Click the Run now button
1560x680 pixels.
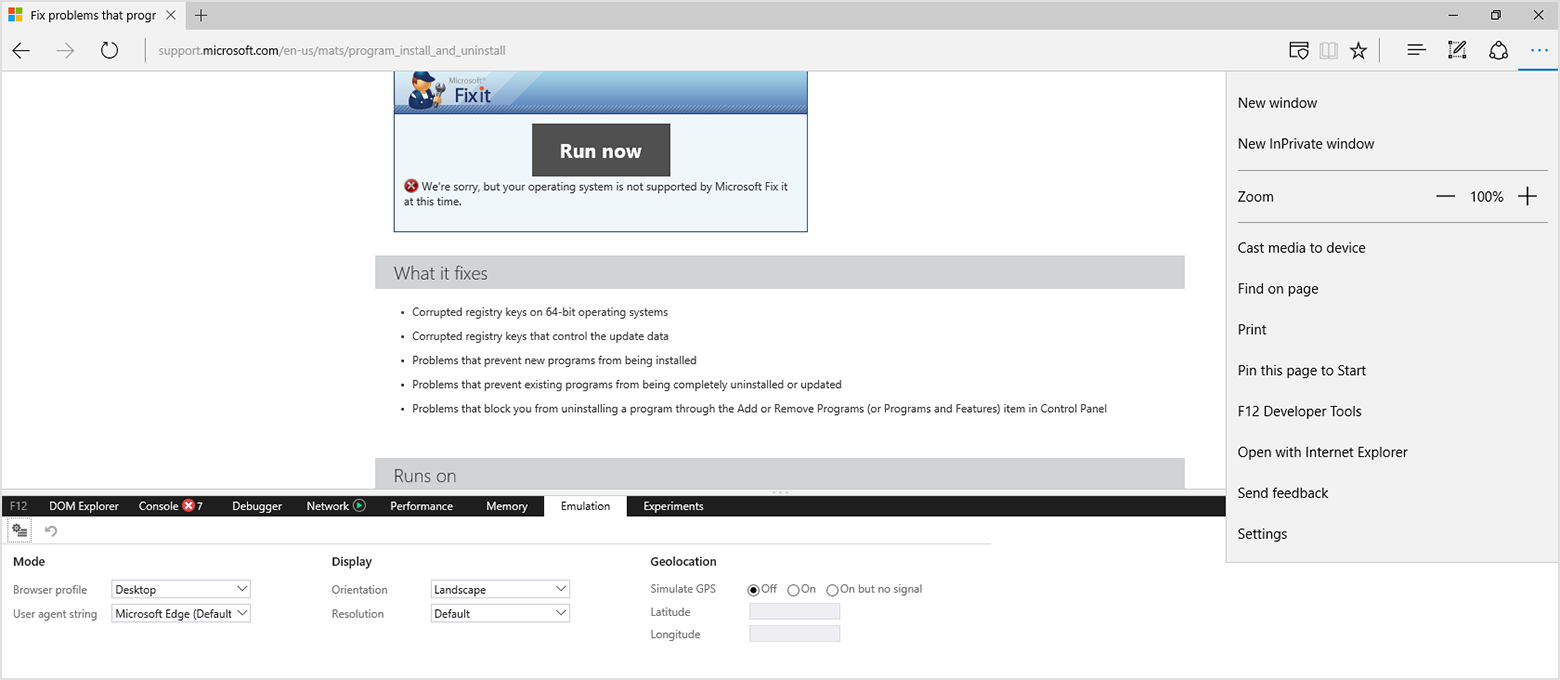(601, 151)
